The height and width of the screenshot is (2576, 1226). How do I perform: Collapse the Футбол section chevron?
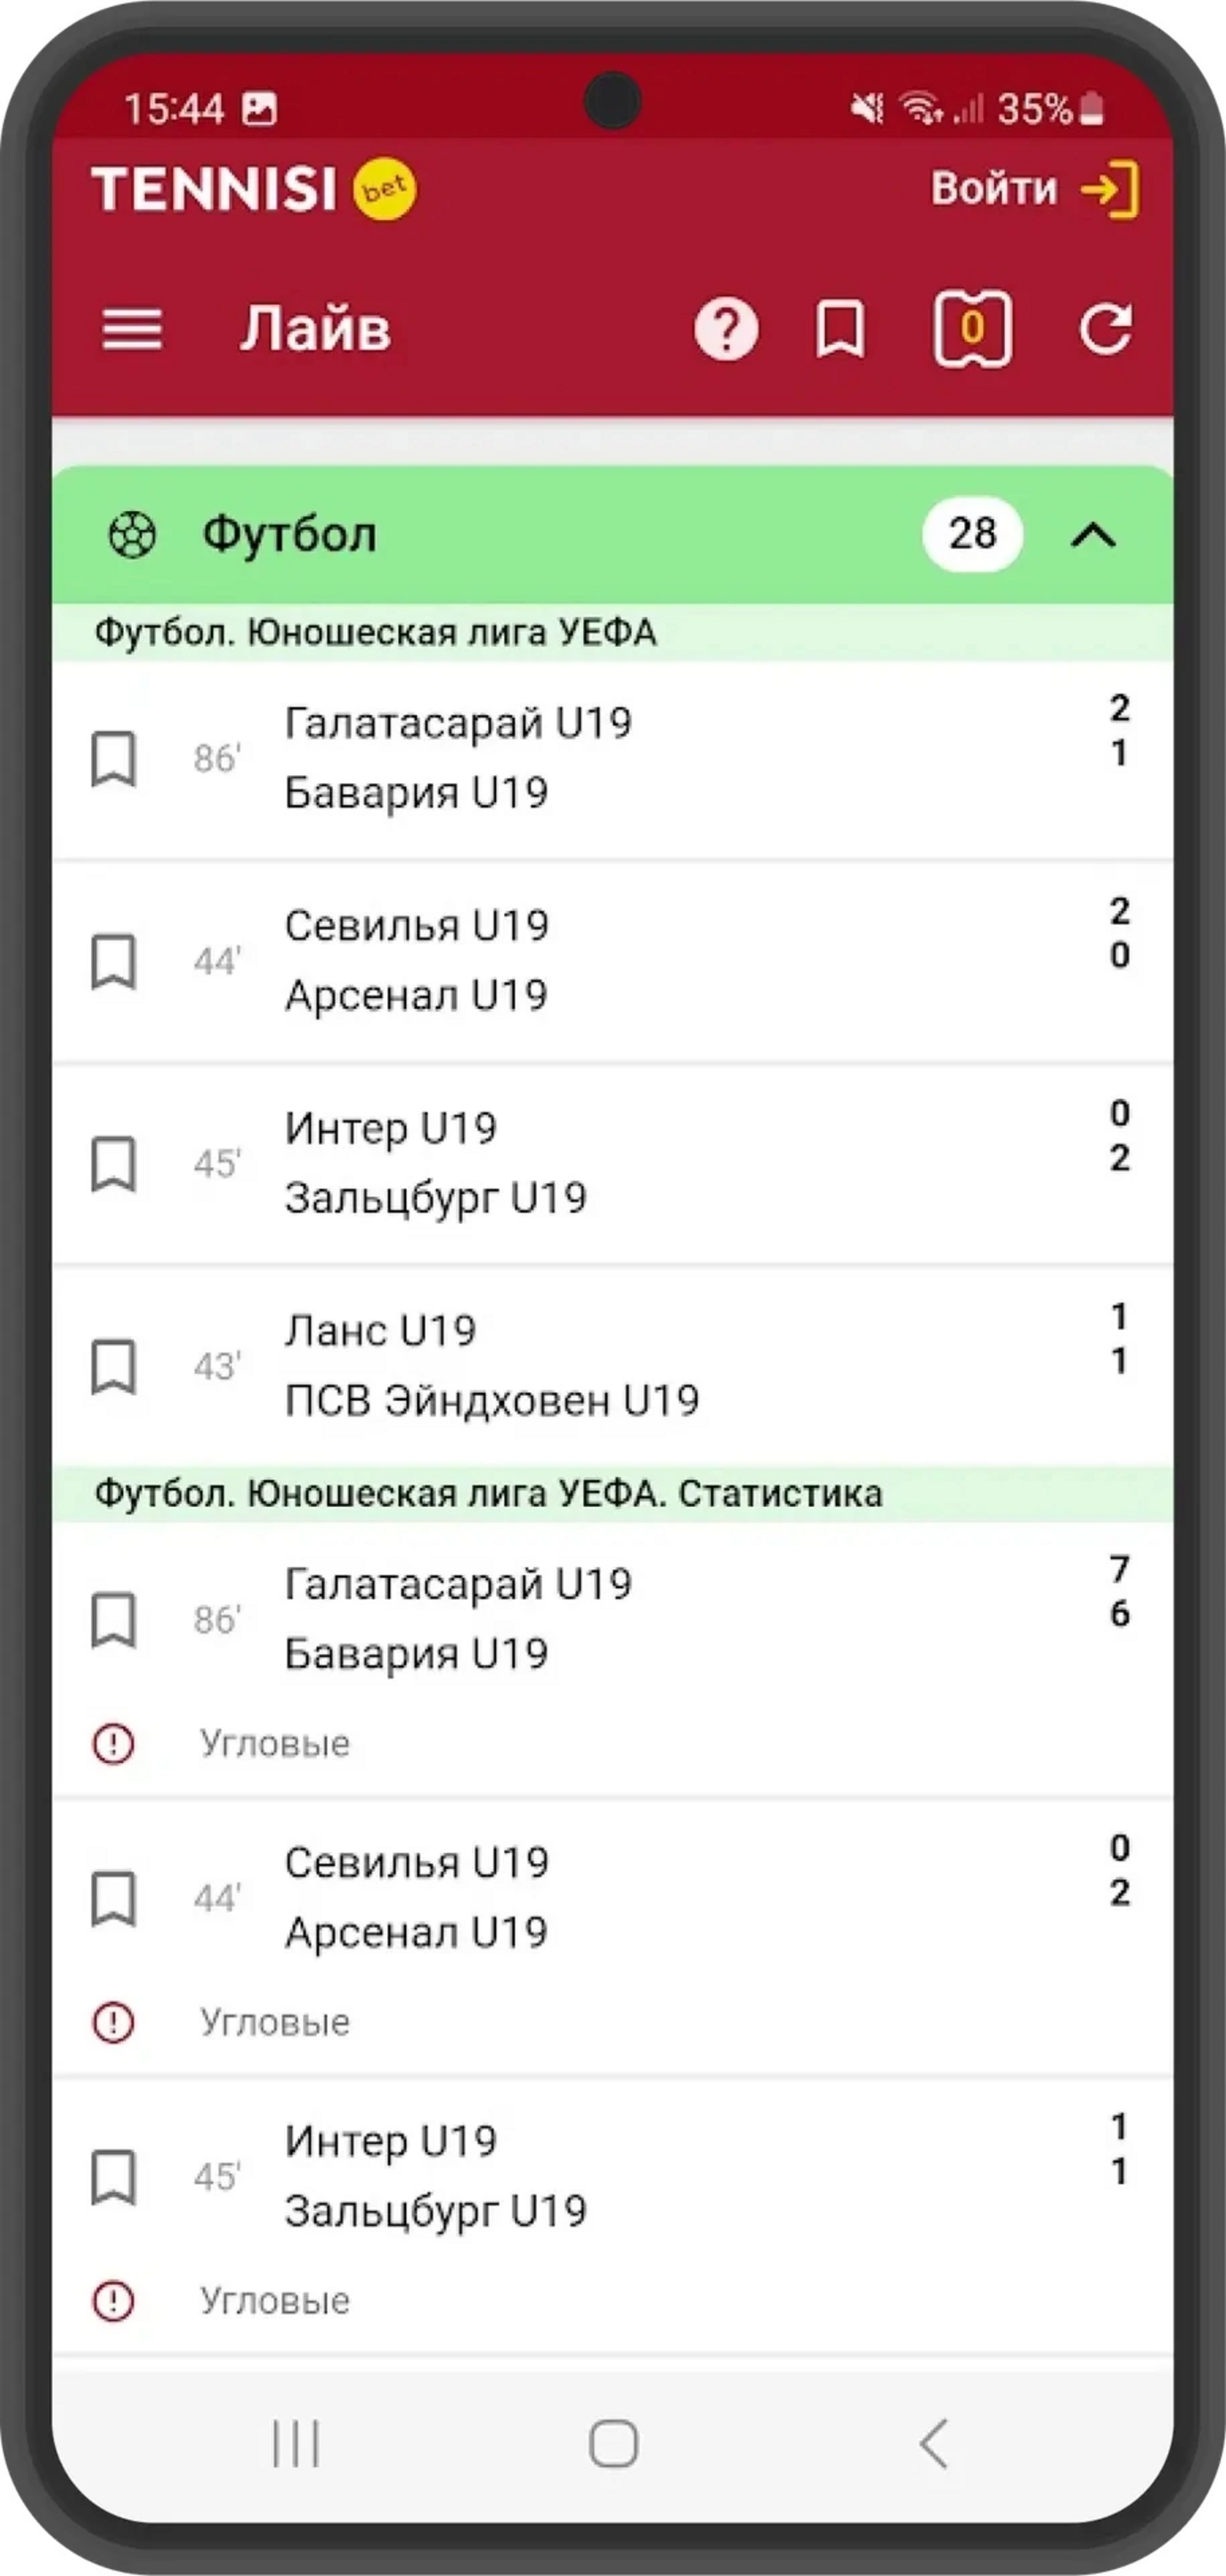click(1093, 535)
